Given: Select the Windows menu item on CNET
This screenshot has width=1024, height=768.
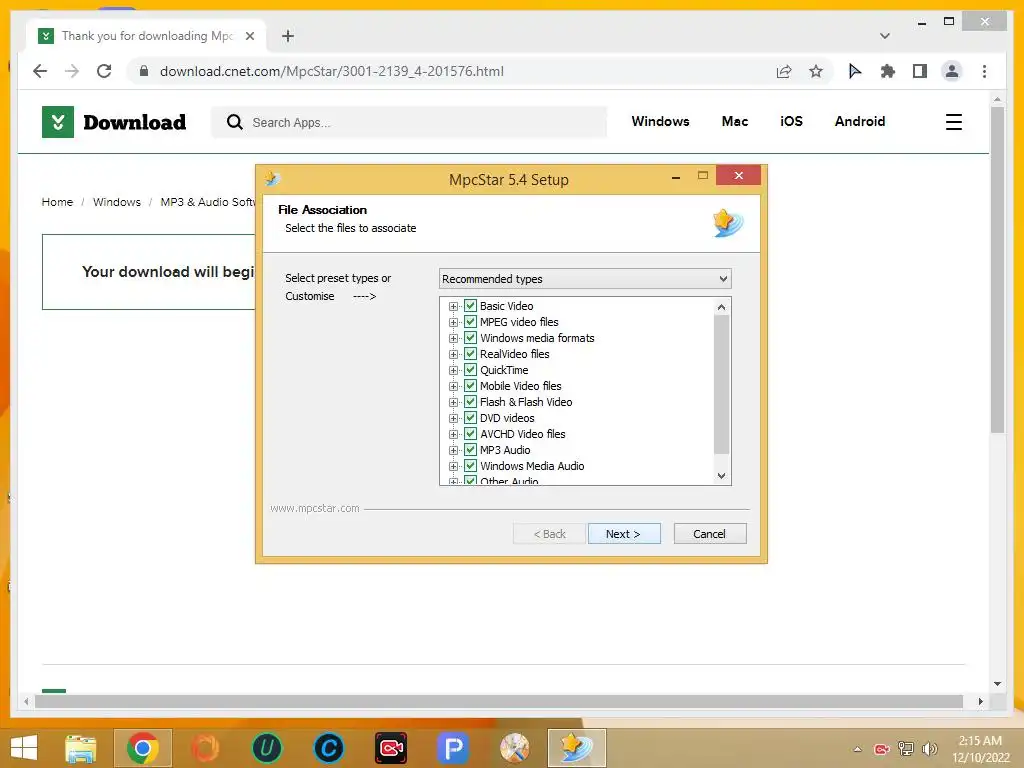Looking at the screenshot, I should click(660, 121).
